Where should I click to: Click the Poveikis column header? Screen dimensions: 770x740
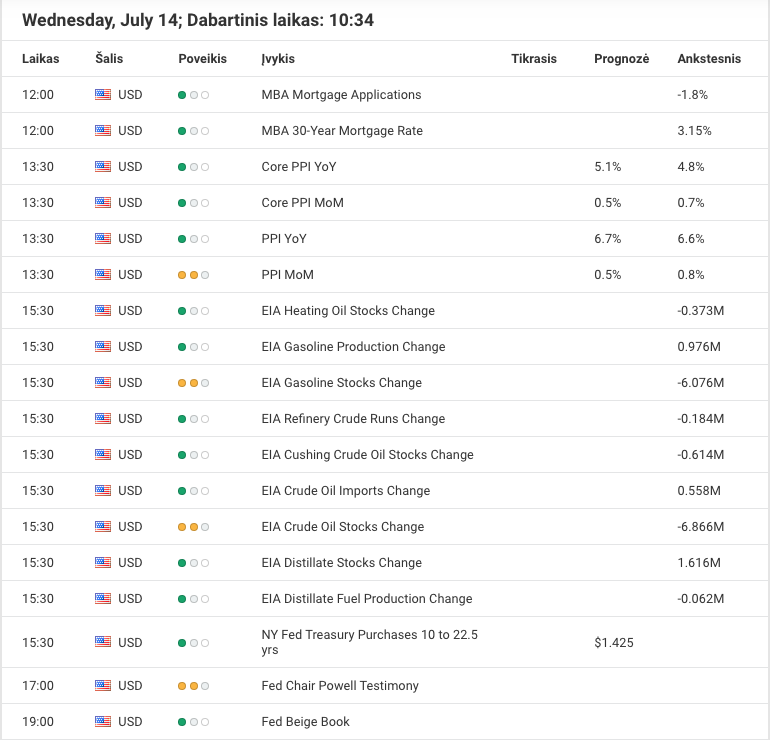pos(202,58)
